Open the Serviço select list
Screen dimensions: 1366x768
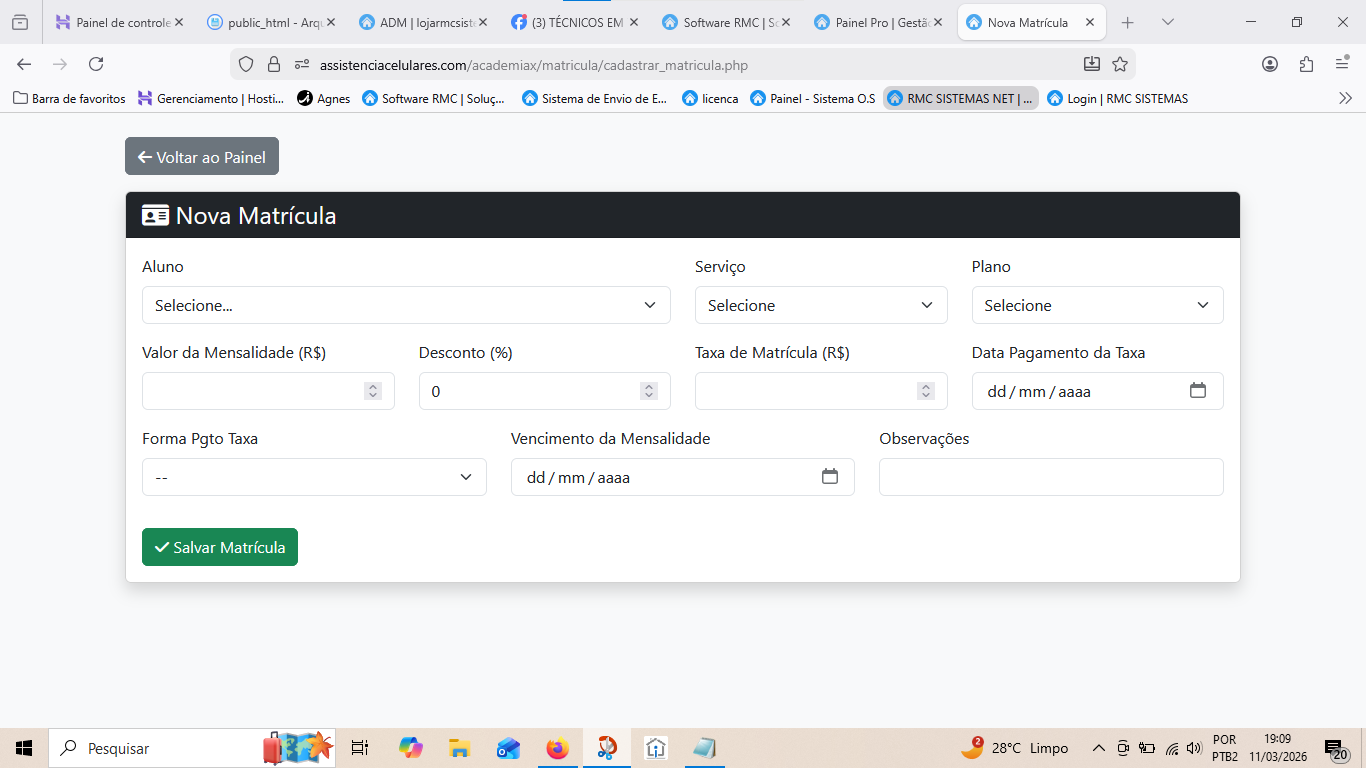tap(820, 305)
